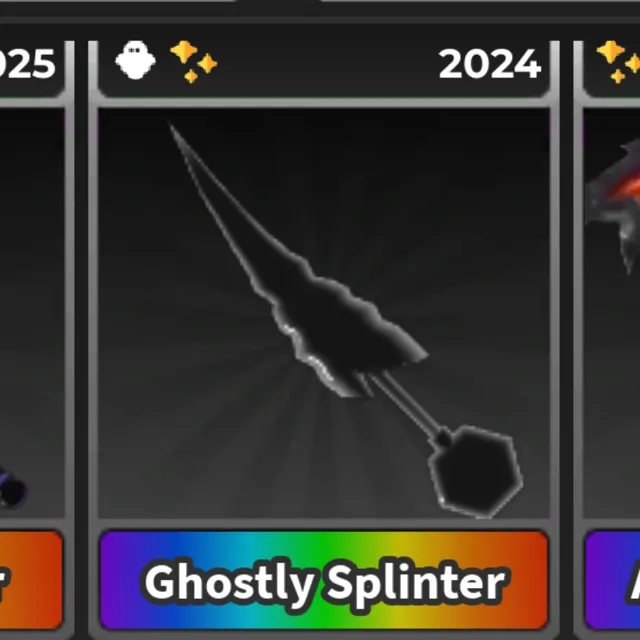Click the right-hand card's header bar
Viewport: 640px width, 640px height.
611,68
